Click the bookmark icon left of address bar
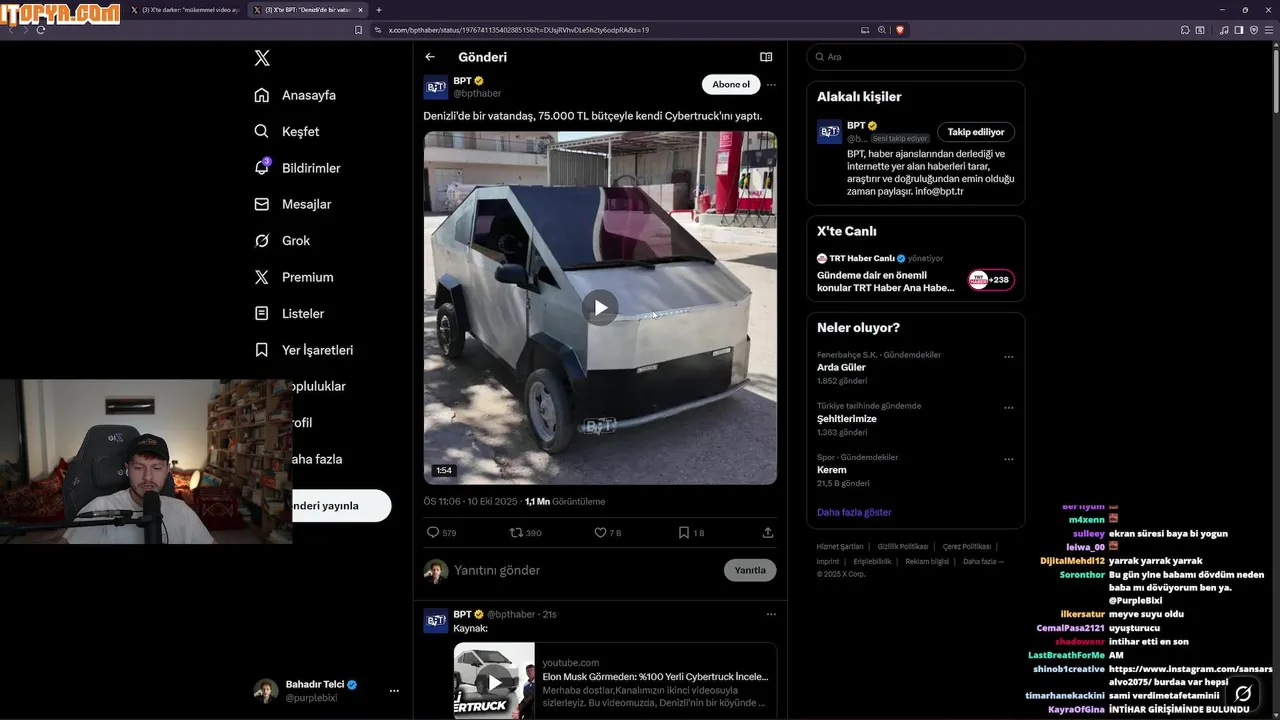 pyautogui.click(x=359, y=30)
